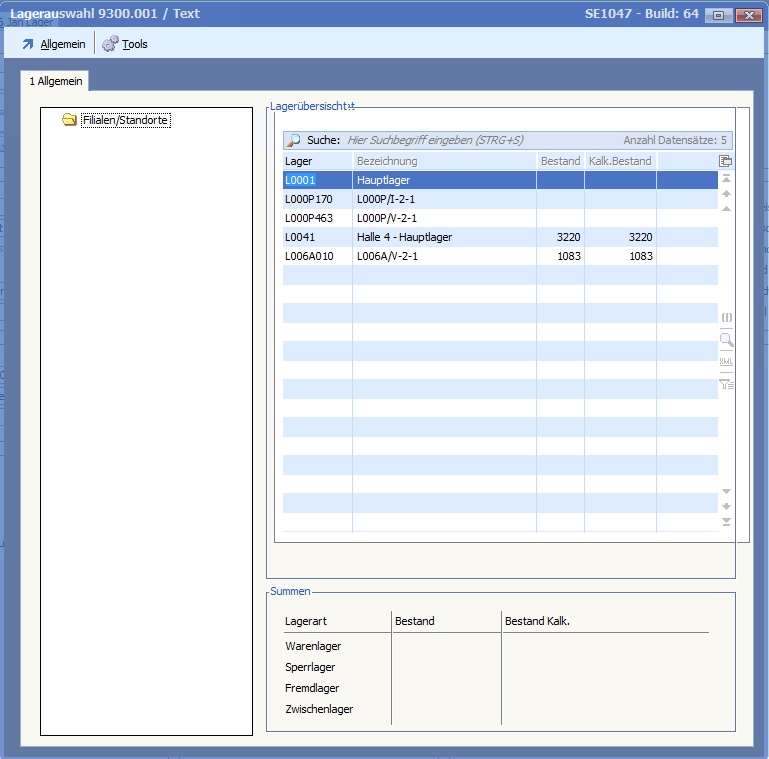Open the filter funnel icon
The image size is (769, 759).
(x=726, y=383)
